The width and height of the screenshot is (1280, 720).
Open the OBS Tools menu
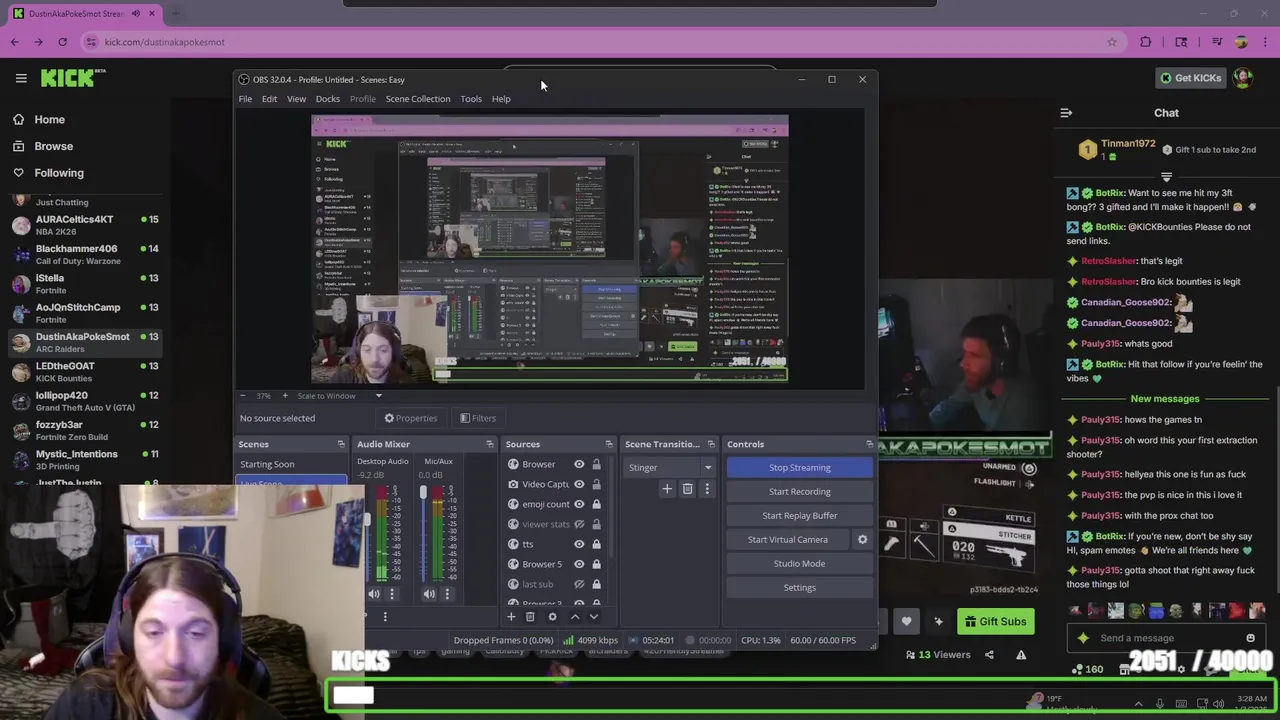471,99
